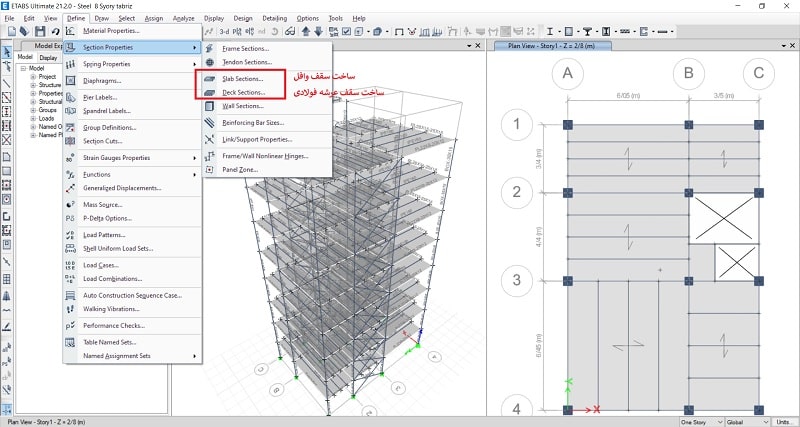Click the 3-d view toolbar button
The height and width of the screenshot is (427, 800).
pos(224,32)
